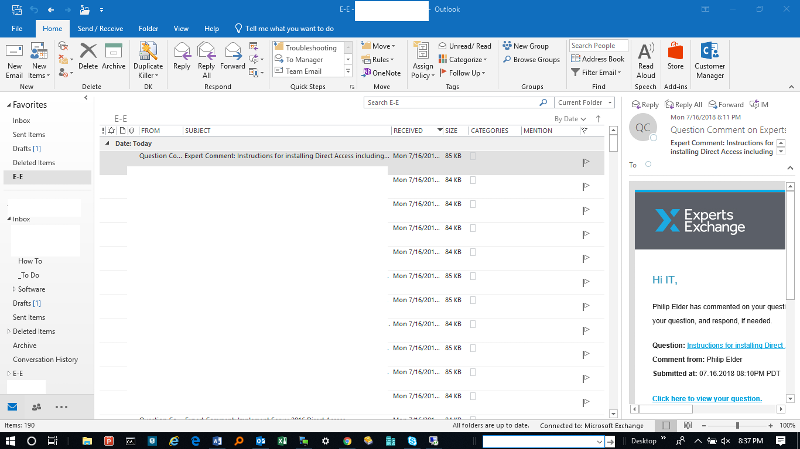Viewport: 800px width, 449px height.
Task: Click the search magnifier icon
Action: point(543,103)
